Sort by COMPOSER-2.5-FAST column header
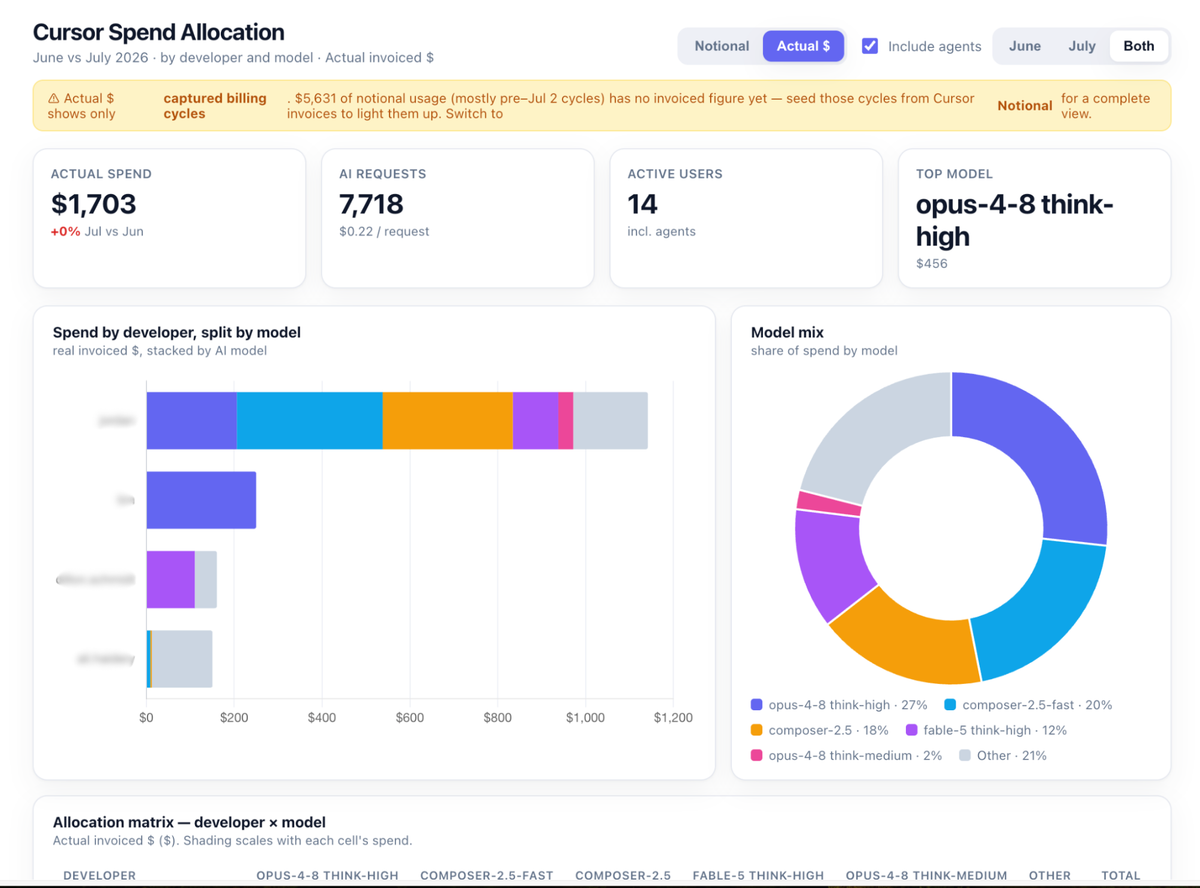The height and width of the screenshot is (888, 1200). 486,876
